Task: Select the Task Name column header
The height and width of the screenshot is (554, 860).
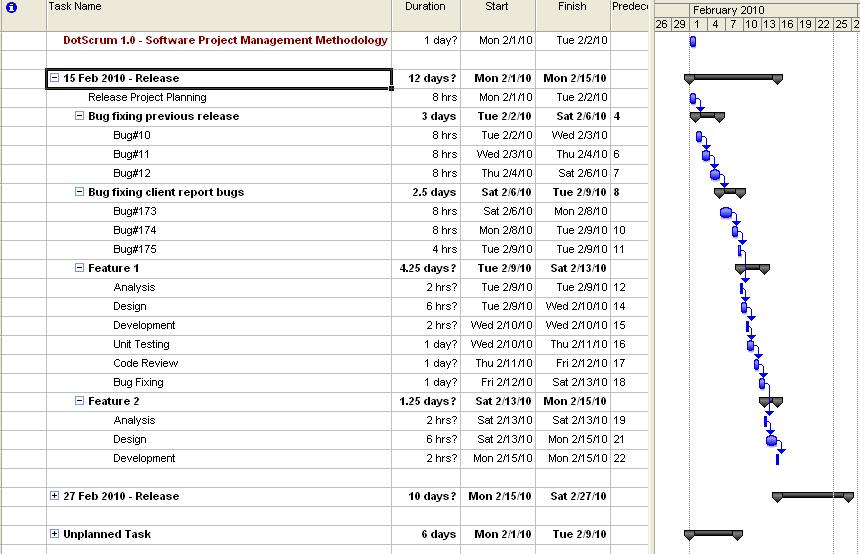Action: (x=219, y=15)
